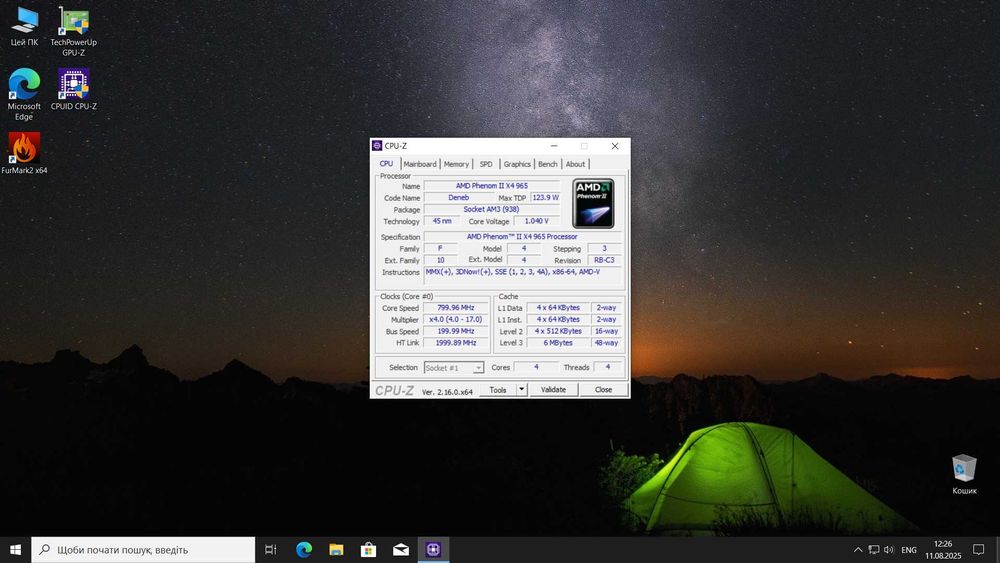Click the CPU-Z taskbar icon
1000x563 pixels.
433,550
